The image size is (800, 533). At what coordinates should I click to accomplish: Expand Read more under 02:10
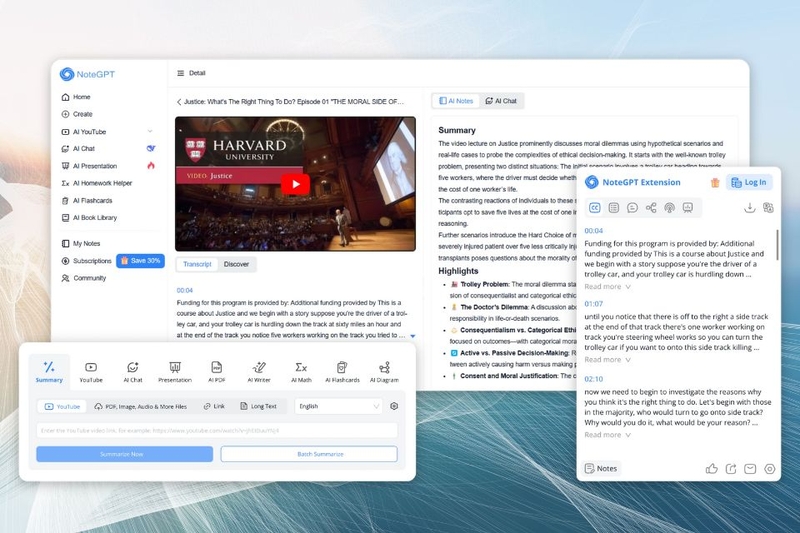[608, 435]
